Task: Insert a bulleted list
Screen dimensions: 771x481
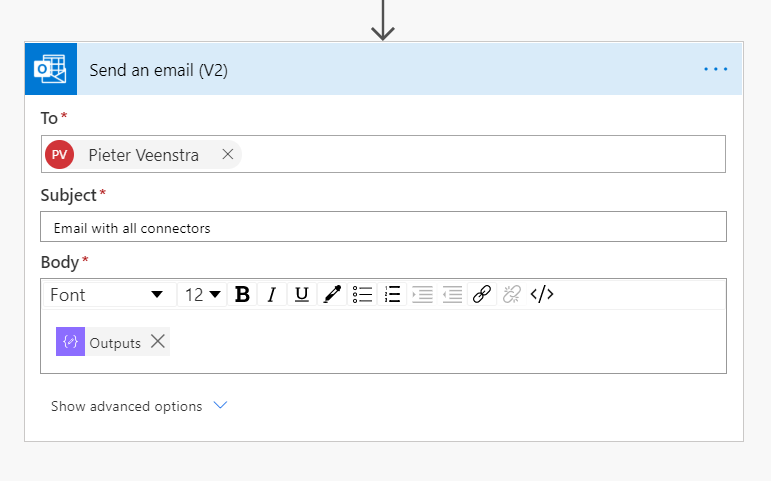Action: coord(362,295)
